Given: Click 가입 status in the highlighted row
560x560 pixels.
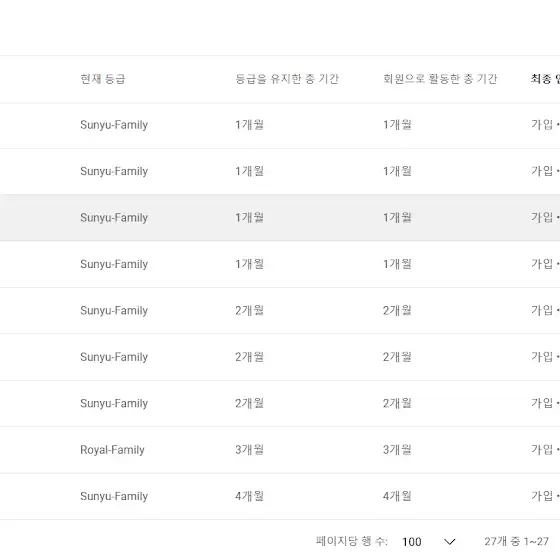Looking at the screenshot, I should pyautogui.click(x=542, y=218).
